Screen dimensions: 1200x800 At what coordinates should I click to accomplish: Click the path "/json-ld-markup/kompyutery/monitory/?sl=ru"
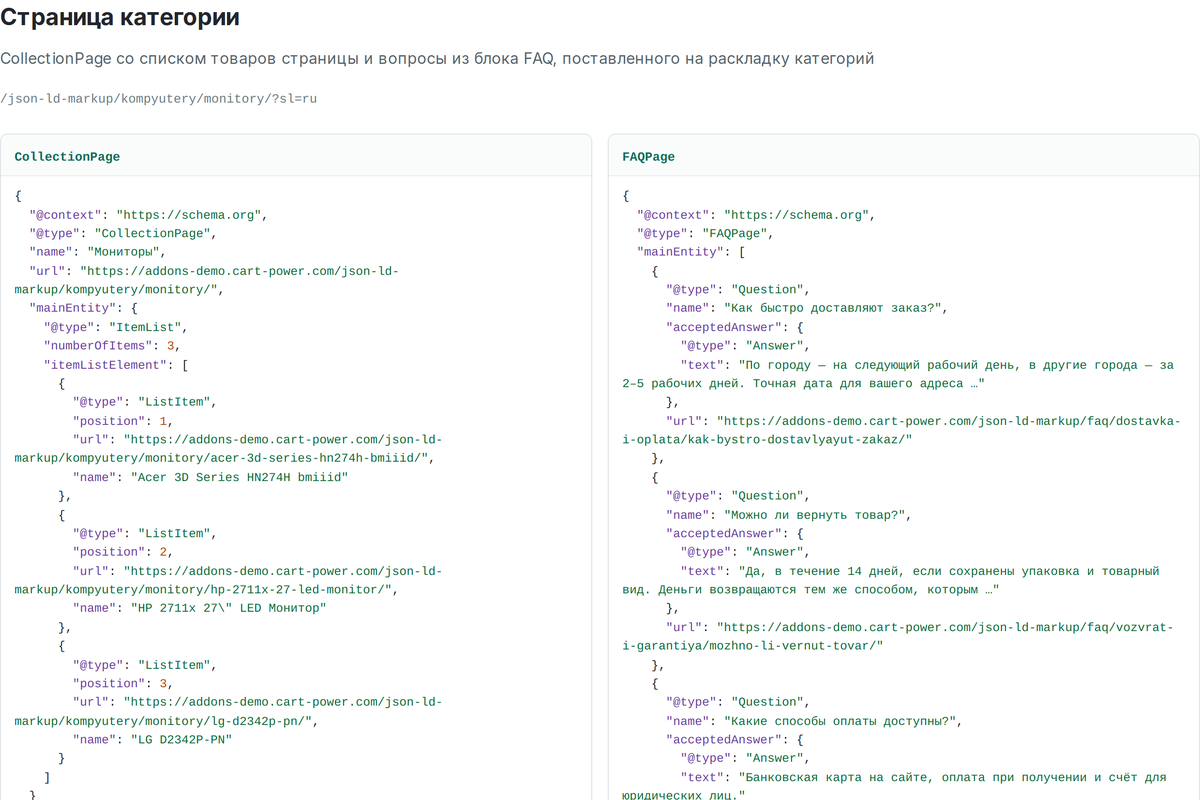click(159, 98)
